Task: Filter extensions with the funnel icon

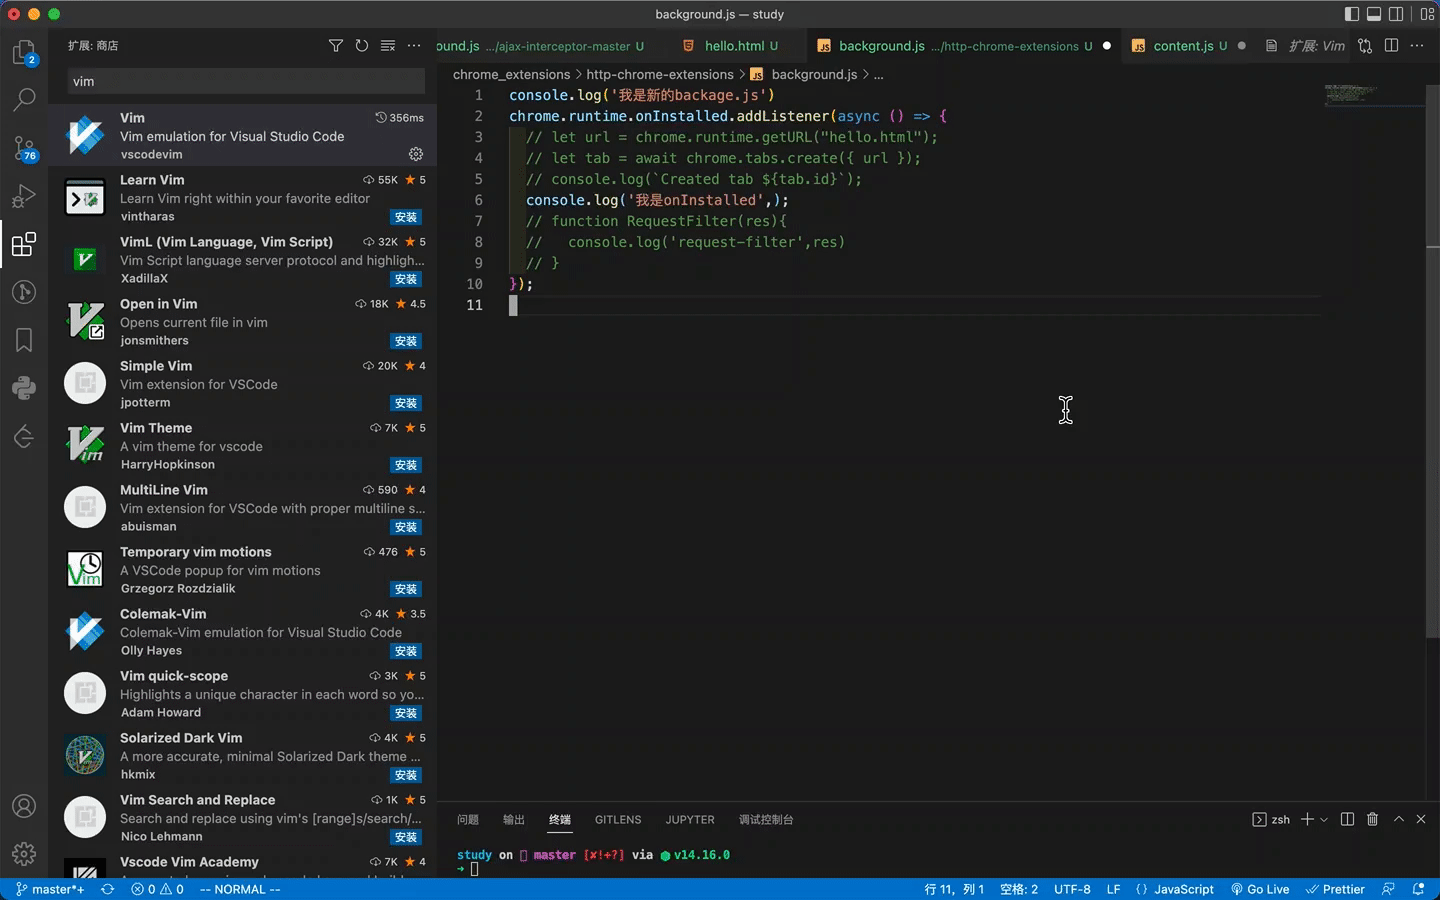Action: click(336, 46)
